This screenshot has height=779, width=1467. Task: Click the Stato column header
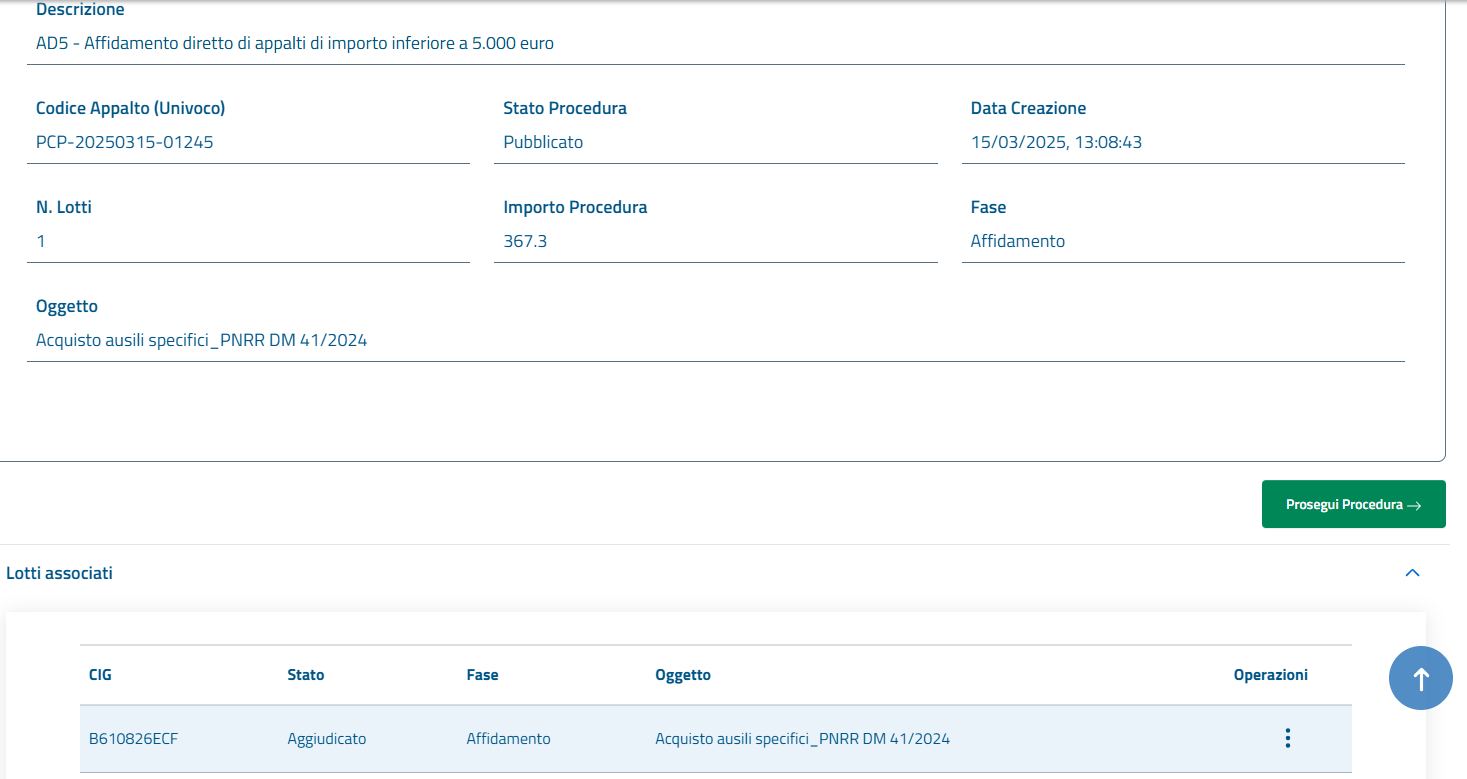[305, 675]
